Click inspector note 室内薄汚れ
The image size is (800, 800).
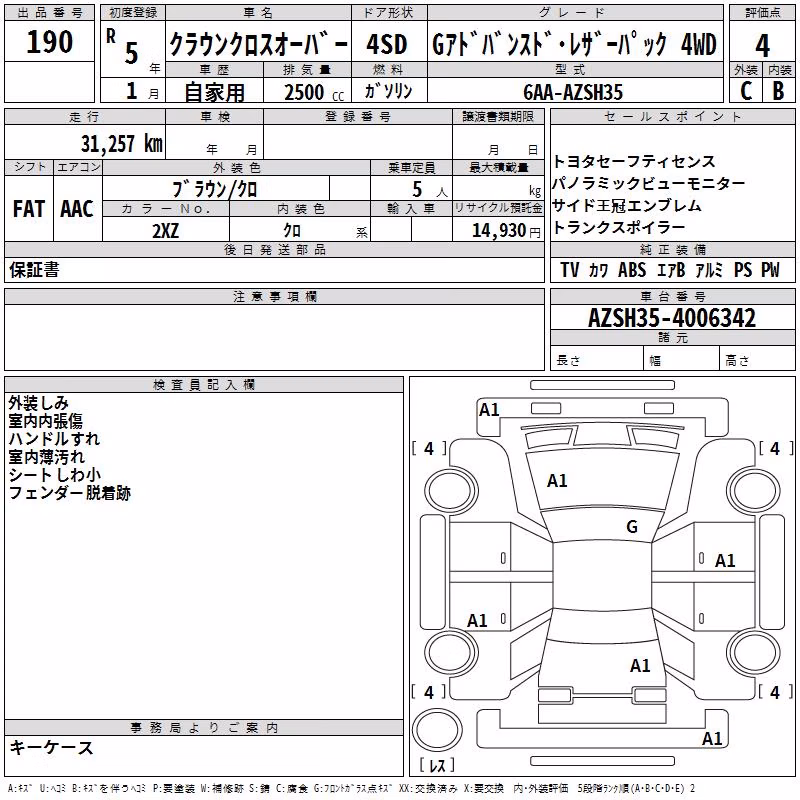tap(46, 457)
